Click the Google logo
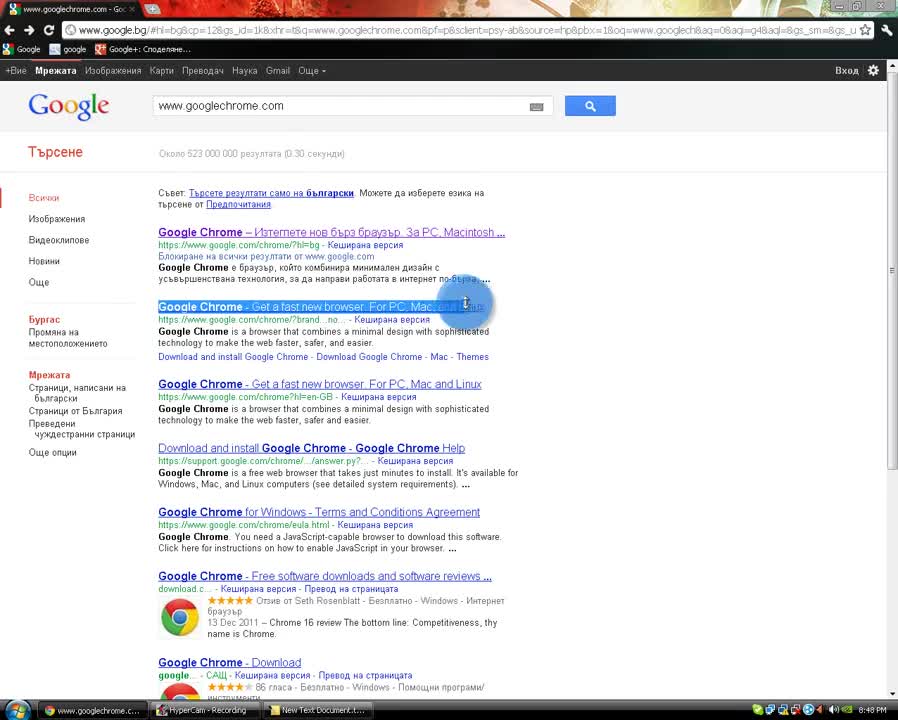This screenshot has width=898, height=720. pos(68,107)
